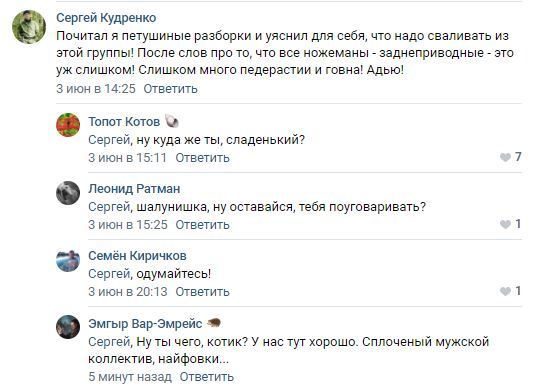The width and height of the screenshot is (536, 392).
Task: Open the '3 июн в 15:25' timestamp link
Action: pos(128,225)
